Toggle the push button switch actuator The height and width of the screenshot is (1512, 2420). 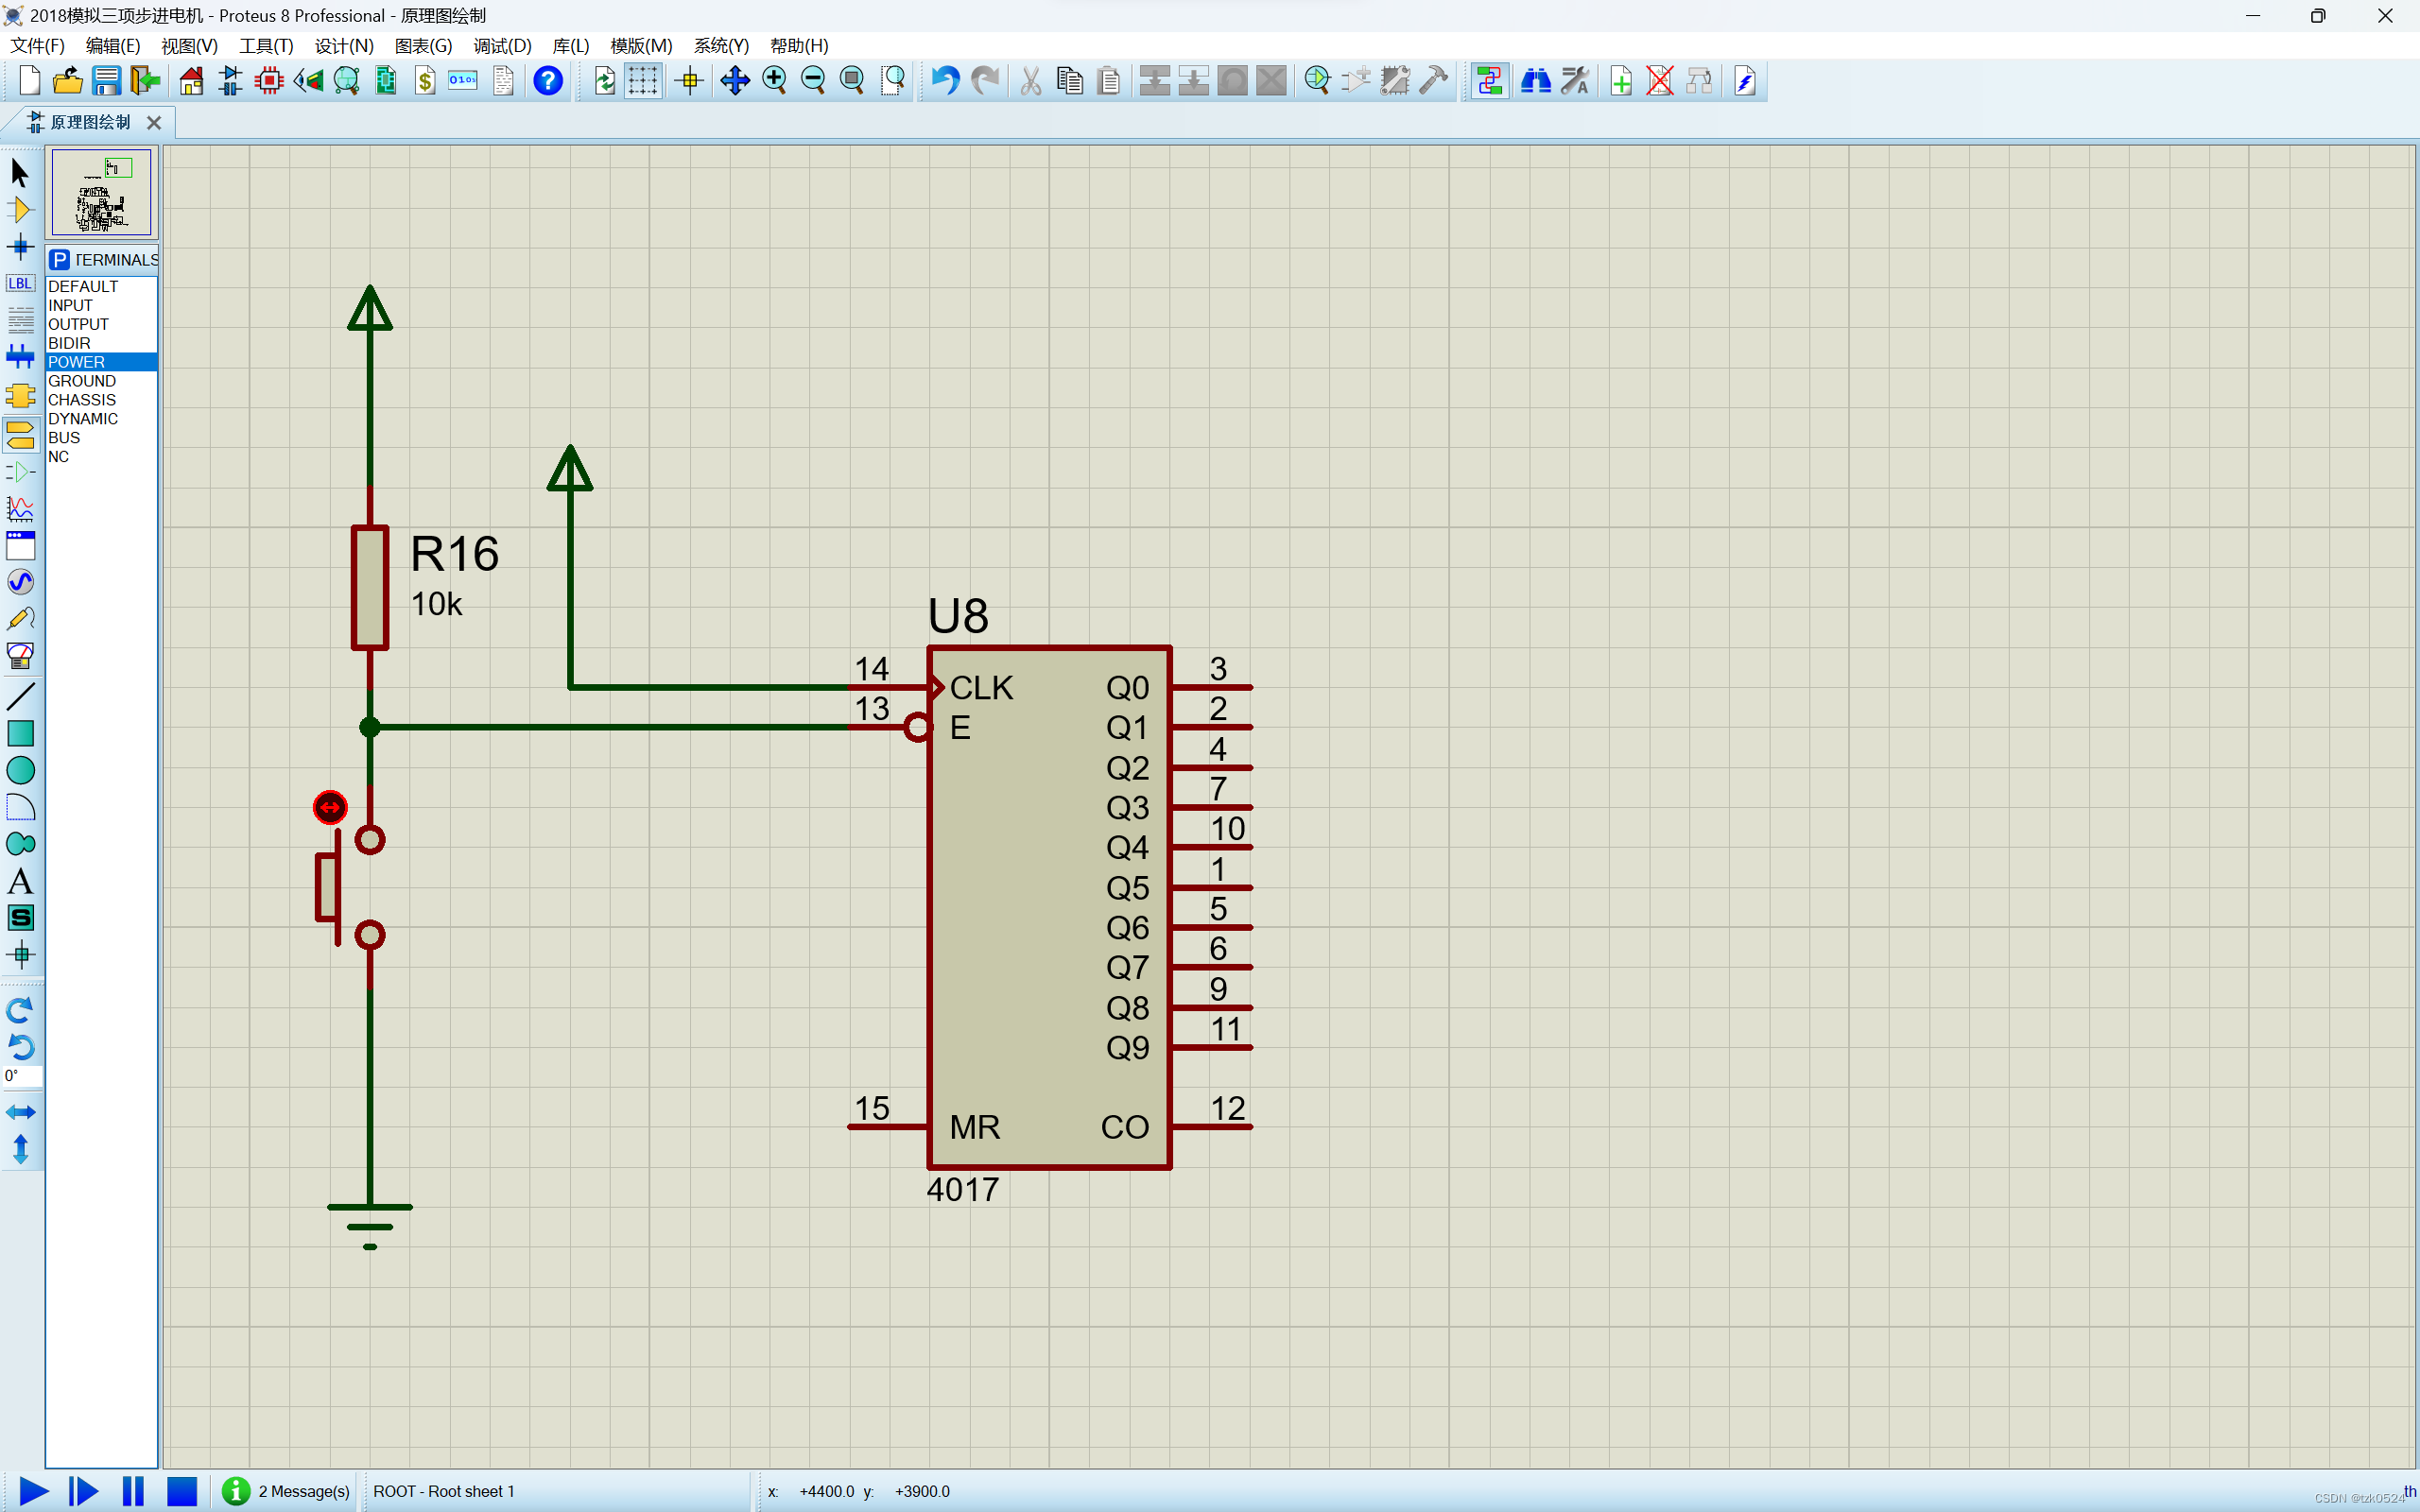pyautogui.click(x=330, y=807)
